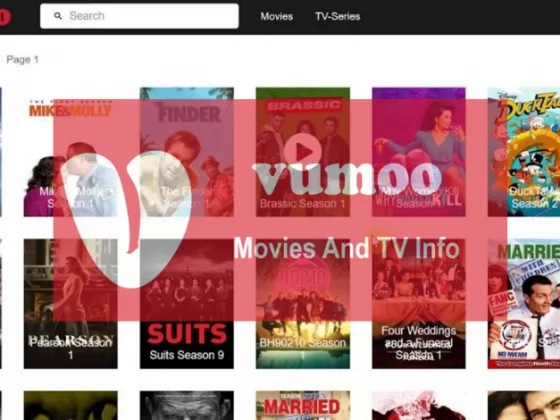Open the Movies menu item
Image resolution: width=560 pixels, height=420 pixels.
[276, 16]
